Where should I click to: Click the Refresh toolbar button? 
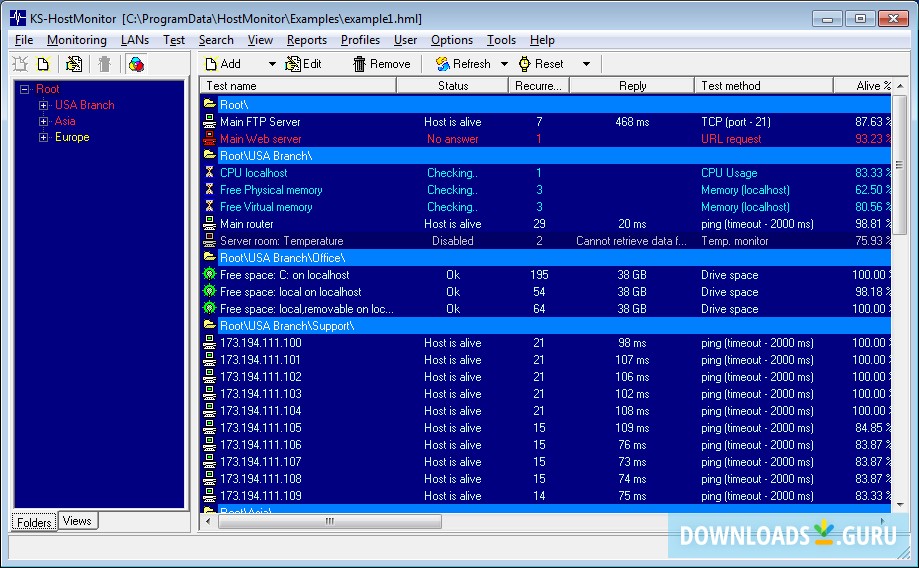coord(463,64)
